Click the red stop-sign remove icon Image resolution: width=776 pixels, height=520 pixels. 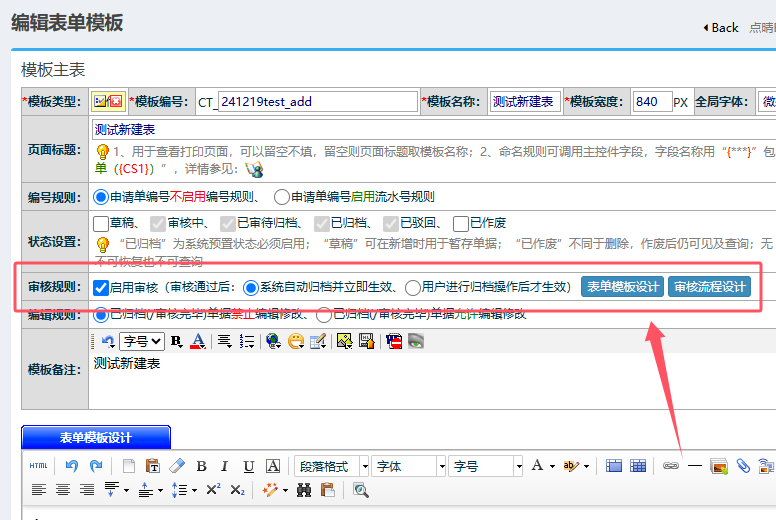[x=394, y=341]
